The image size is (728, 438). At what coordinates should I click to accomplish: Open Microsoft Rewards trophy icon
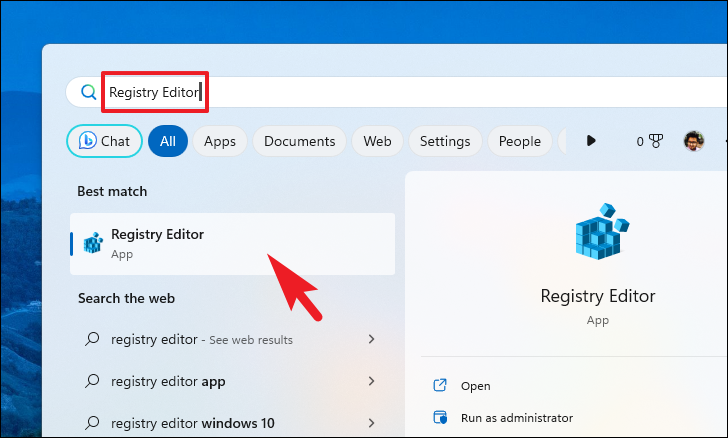pos(656,141)
